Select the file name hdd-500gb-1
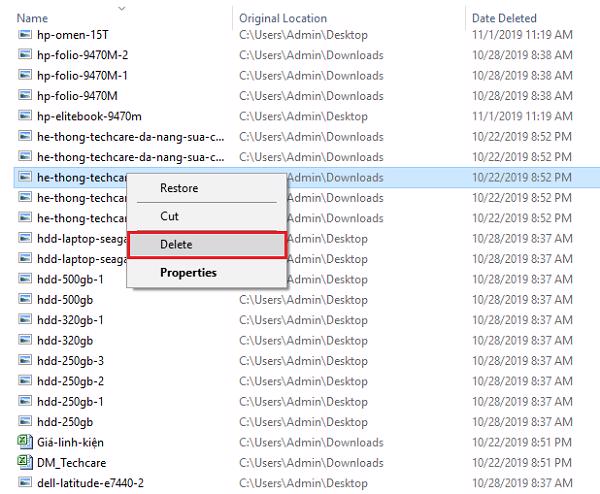Viewport: 600px width, 494px height. [x=70, y=279]
